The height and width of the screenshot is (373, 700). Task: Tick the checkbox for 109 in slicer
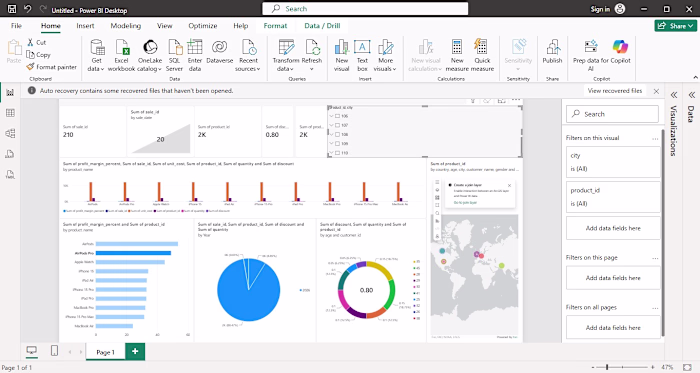click(x=338, y=144)
